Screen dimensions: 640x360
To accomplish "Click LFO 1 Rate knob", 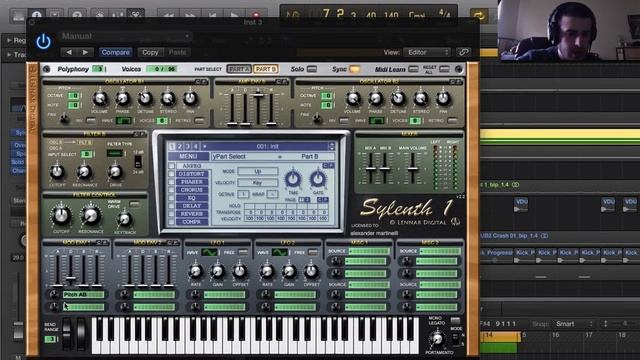I will [196, 271].
